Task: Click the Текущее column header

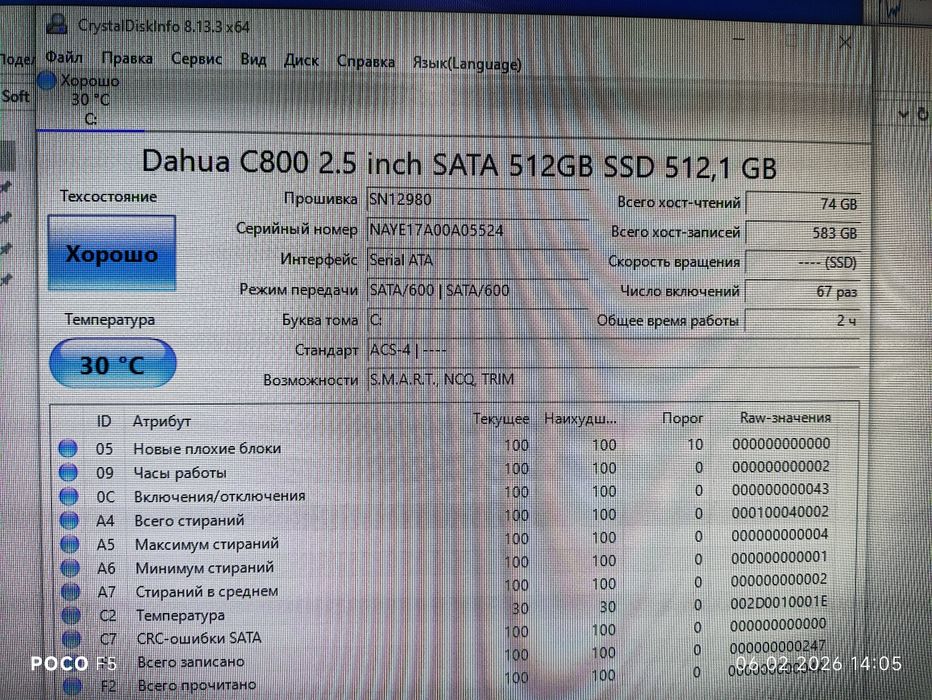Action: tap(500, 419)
